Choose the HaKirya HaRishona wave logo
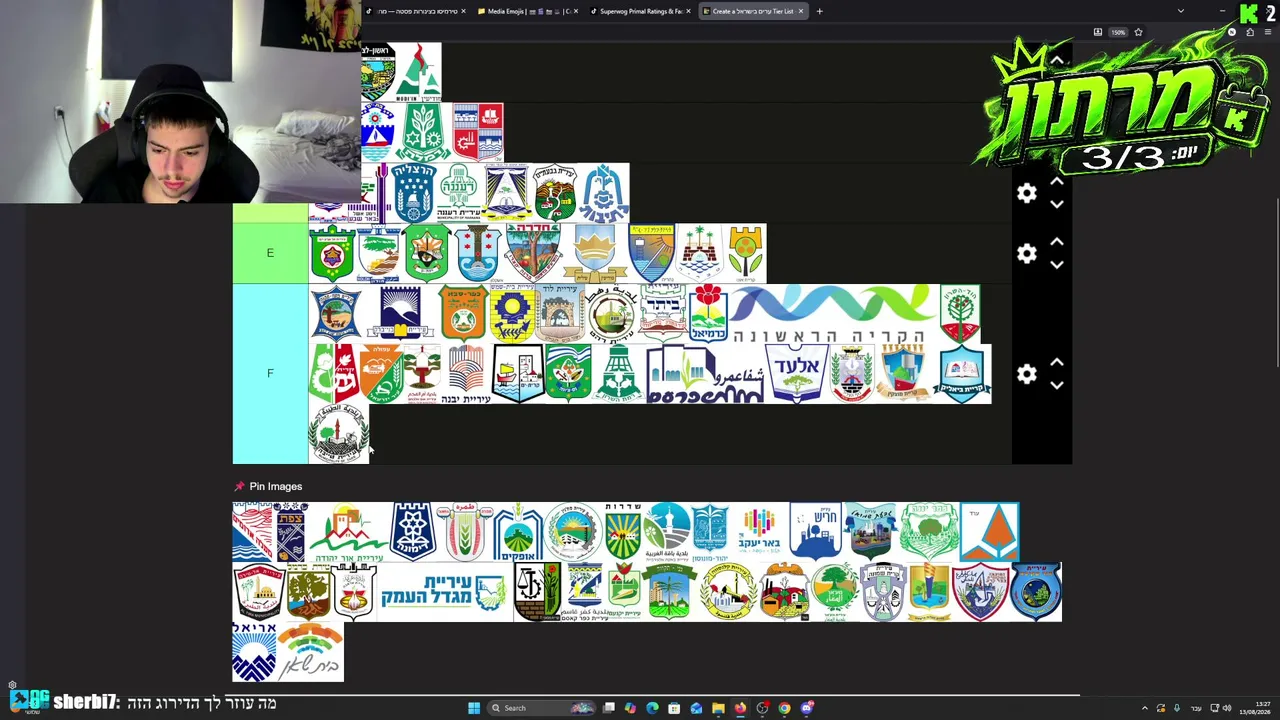Image resolution: width=1280 pixels, height=720 pixels. click(x=834, y=313)
